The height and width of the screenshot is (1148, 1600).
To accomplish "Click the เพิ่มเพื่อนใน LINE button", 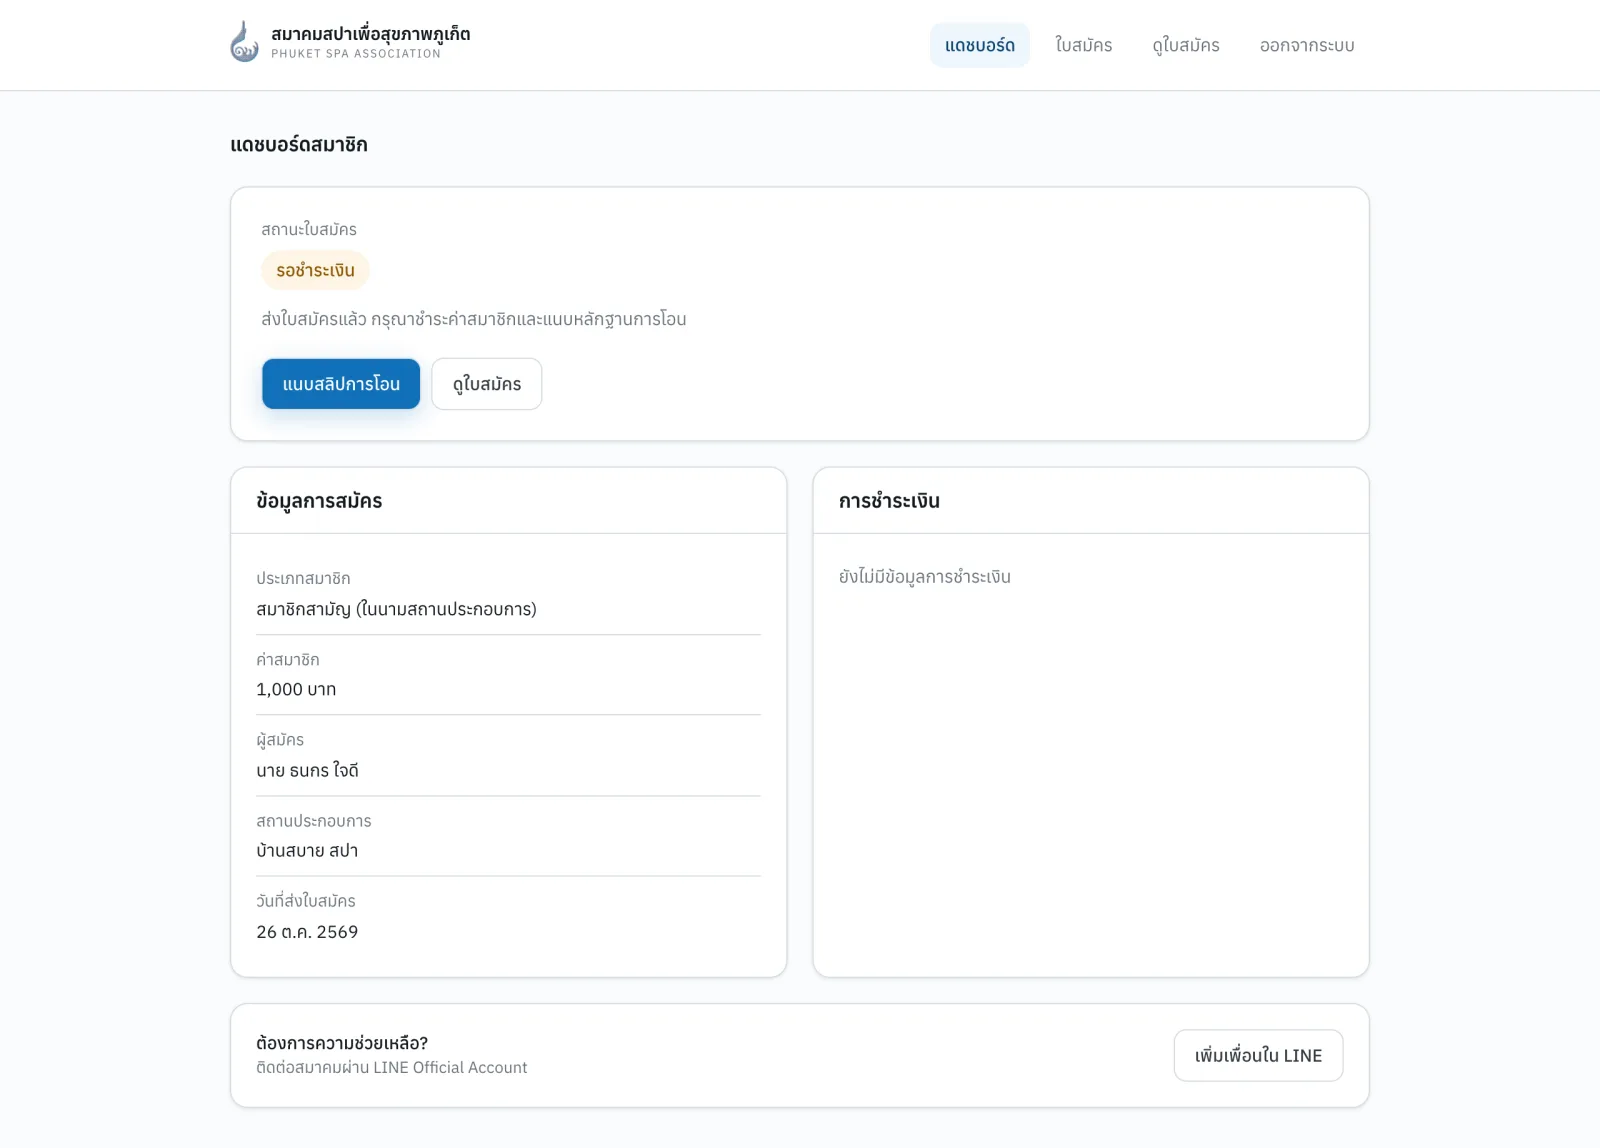I will coord(1258,1055).
